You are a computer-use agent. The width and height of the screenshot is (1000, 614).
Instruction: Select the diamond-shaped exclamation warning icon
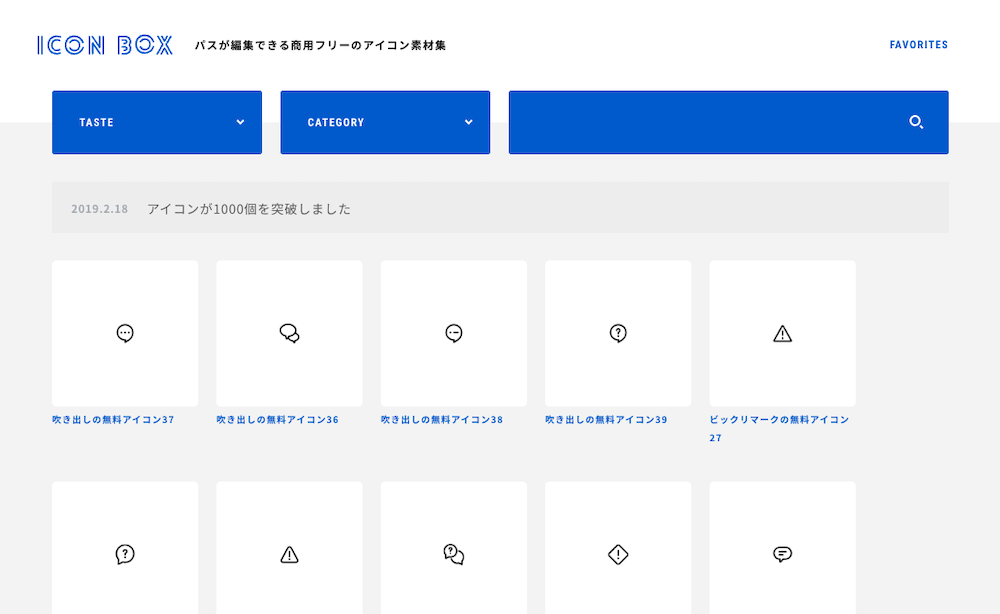[618, 554]
